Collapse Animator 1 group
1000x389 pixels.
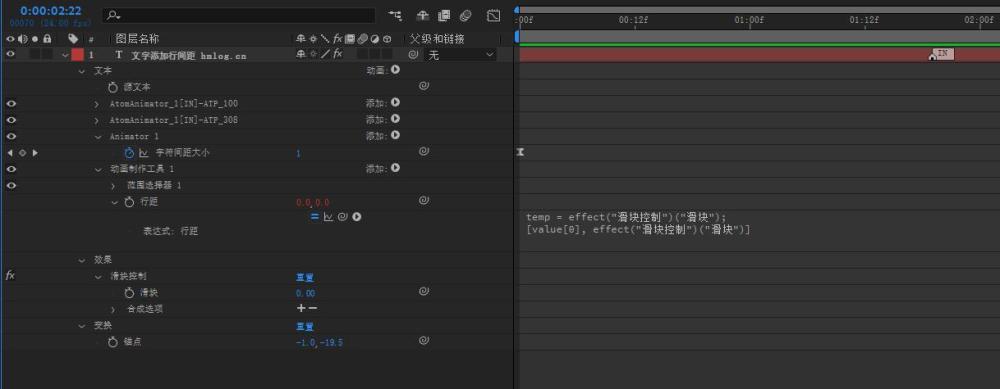[x=98, y=136]
